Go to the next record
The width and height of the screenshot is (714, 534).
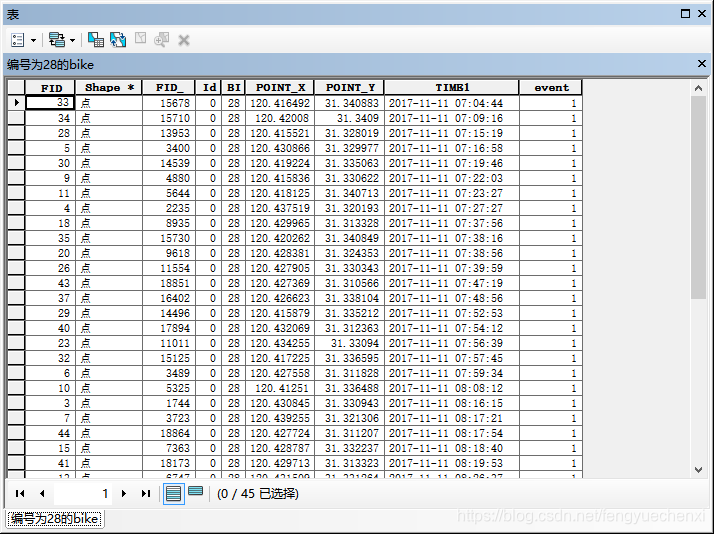123,493
